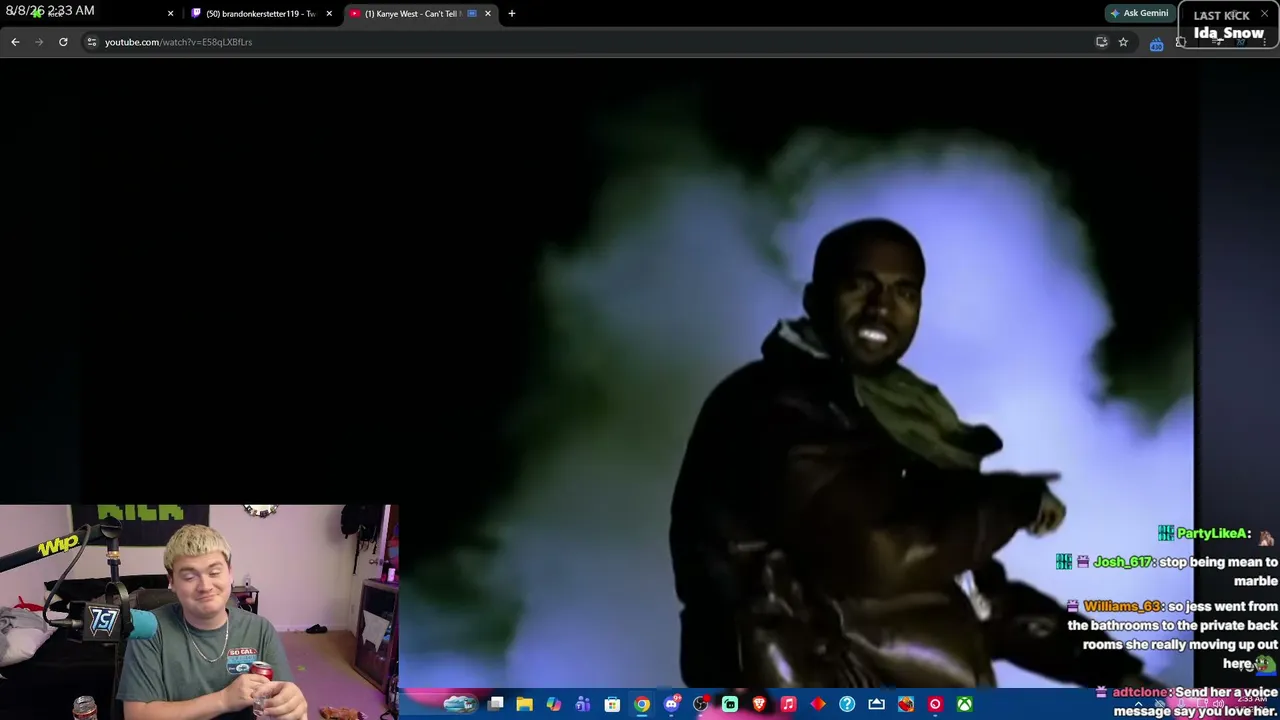Open a new browser tab

coord(512,14)
